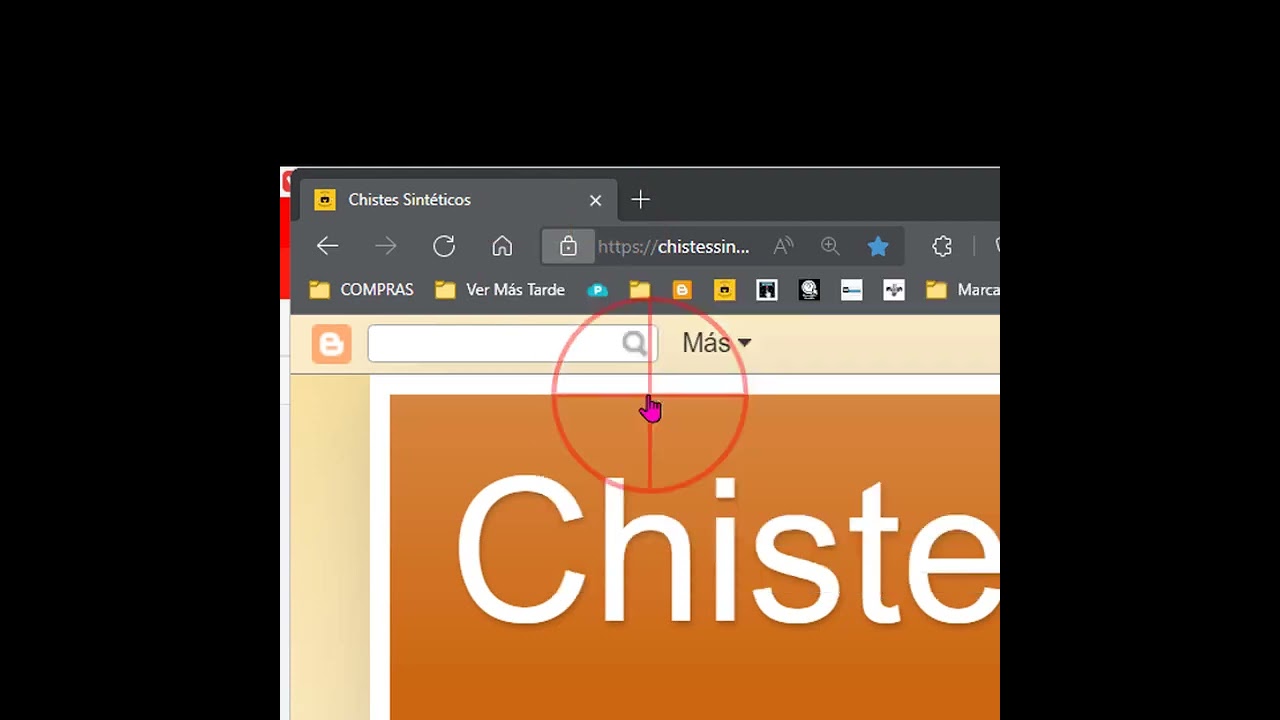
Task: Open the teal cloud P bookmark
Action: 597,290
